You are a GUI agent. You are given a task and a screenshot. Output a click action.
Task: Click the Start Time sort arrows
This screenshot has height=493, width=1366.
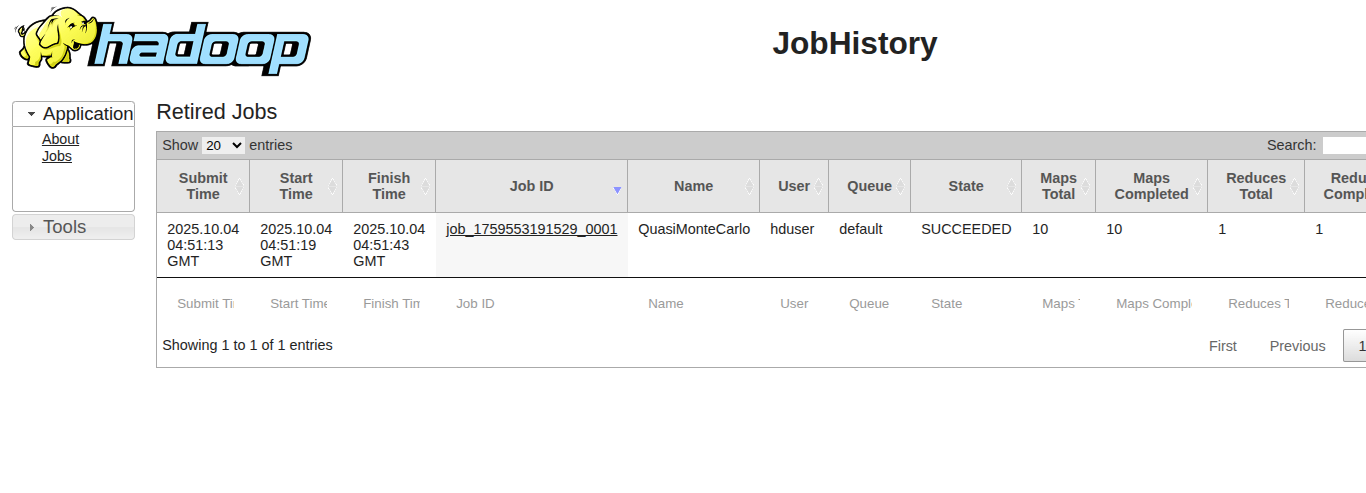332,187
